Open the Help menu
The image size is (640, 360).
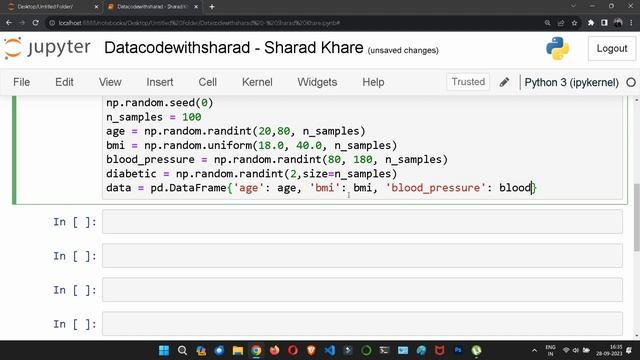click(373, 82)
